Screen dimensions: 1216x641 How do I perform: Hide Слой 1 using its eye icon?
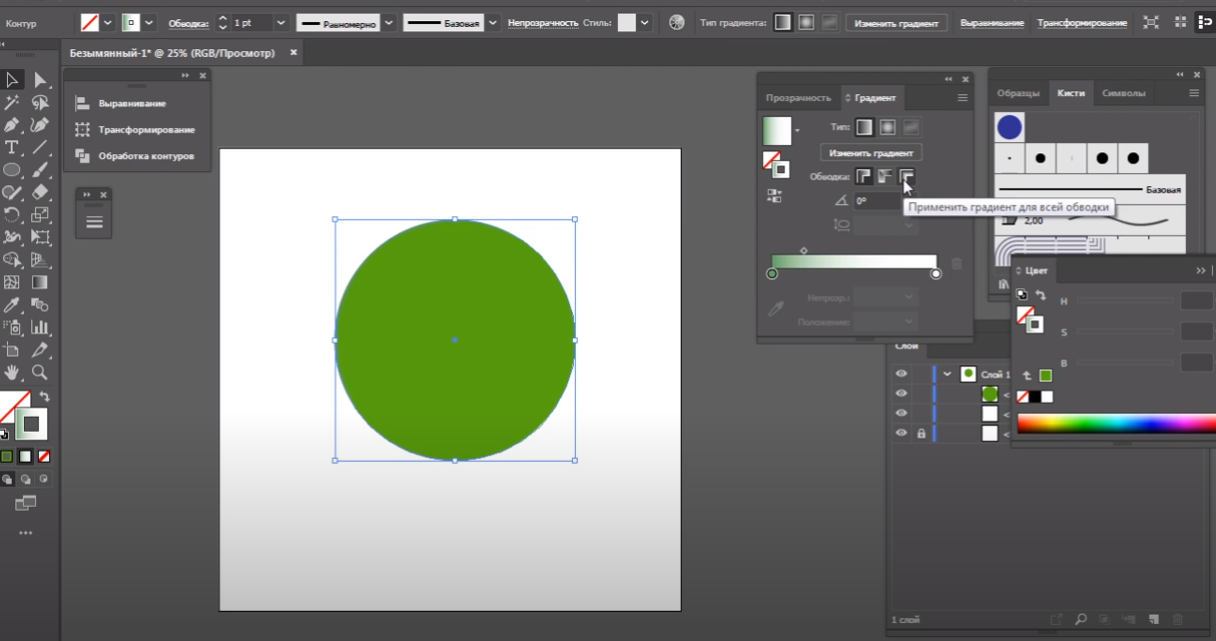click(901, 374)
